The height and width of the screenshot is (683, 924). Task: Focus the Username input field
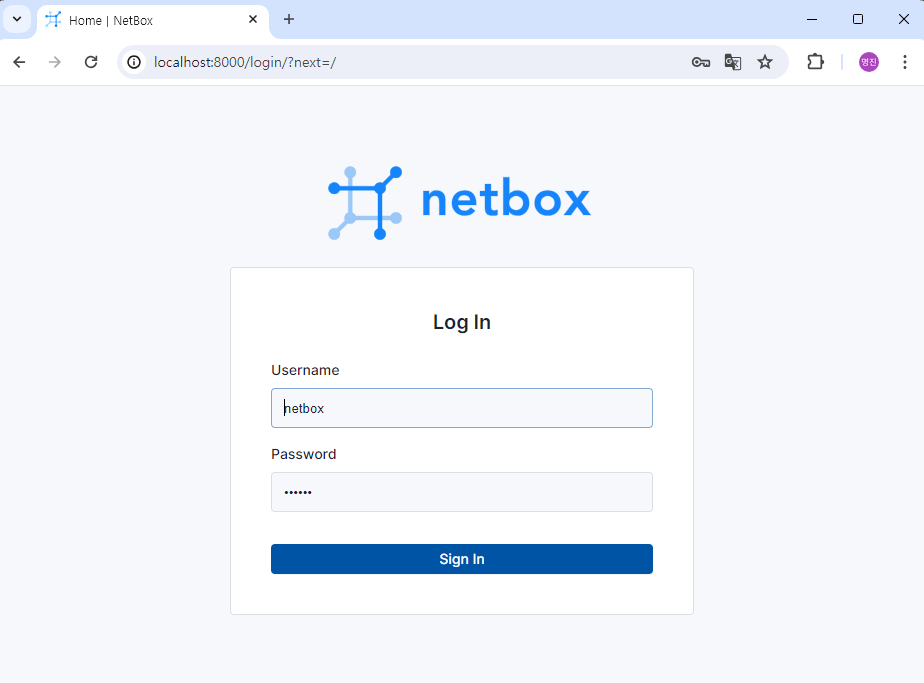462,408
